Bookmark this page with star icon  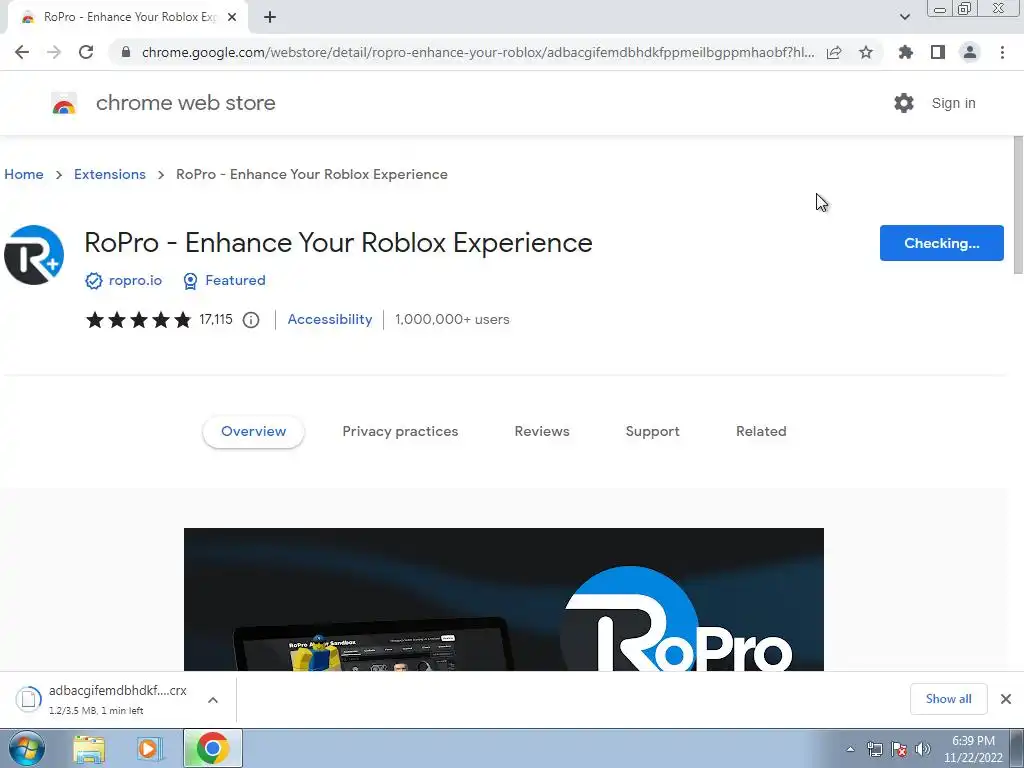[x=866, y=52]
